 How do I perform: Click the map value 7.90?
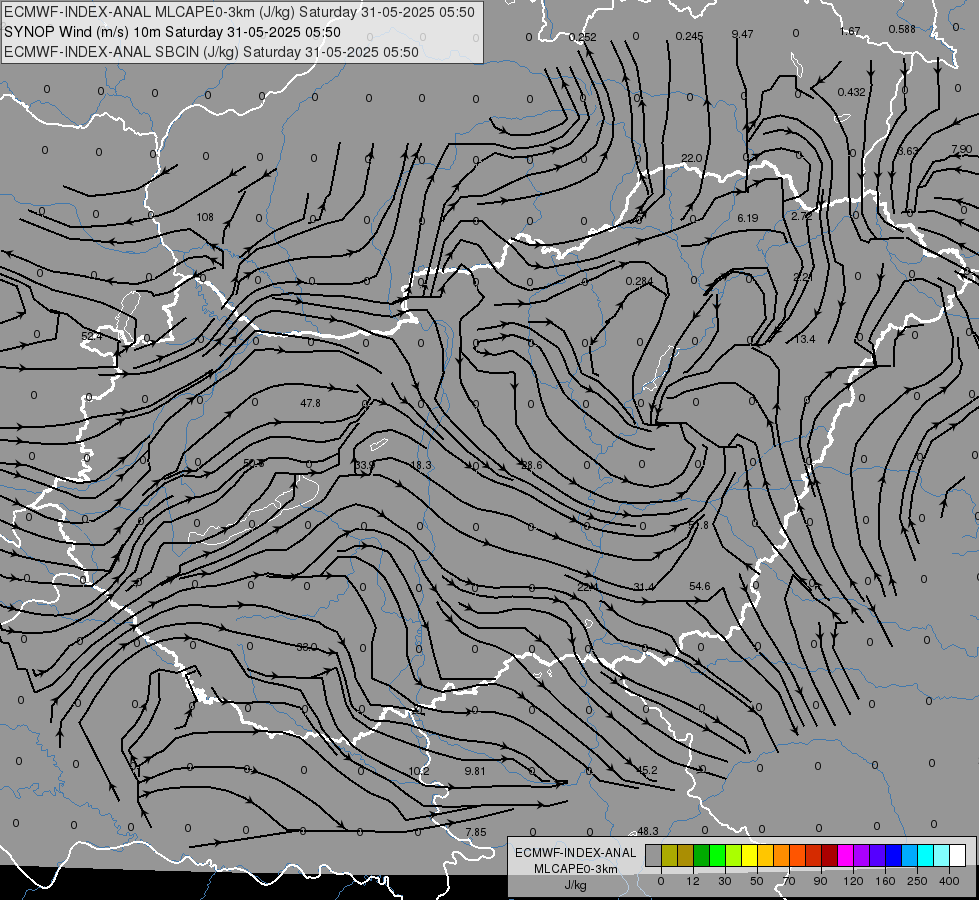click(x=962, y=149)
